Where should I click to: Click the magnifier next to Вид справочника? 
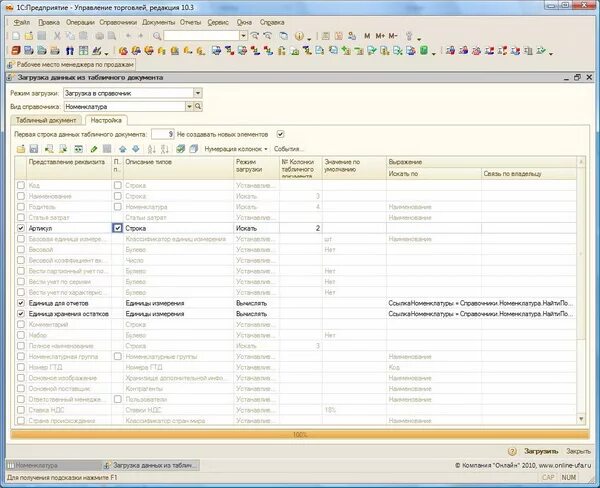[x=198, y=106]
